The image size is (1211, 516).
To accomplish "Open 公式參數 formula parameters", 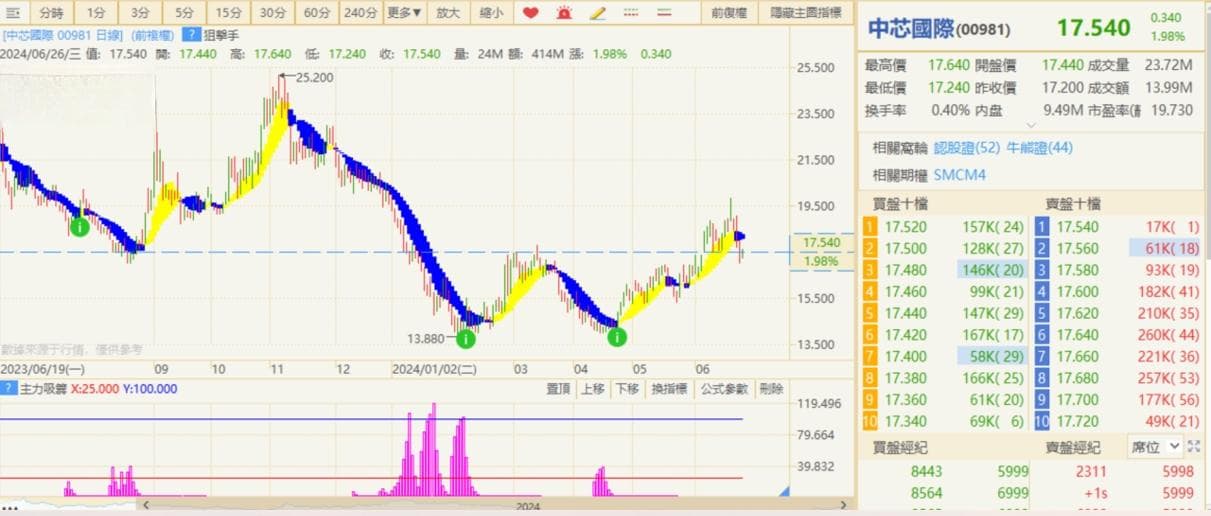I will click(x=724, y=389).
